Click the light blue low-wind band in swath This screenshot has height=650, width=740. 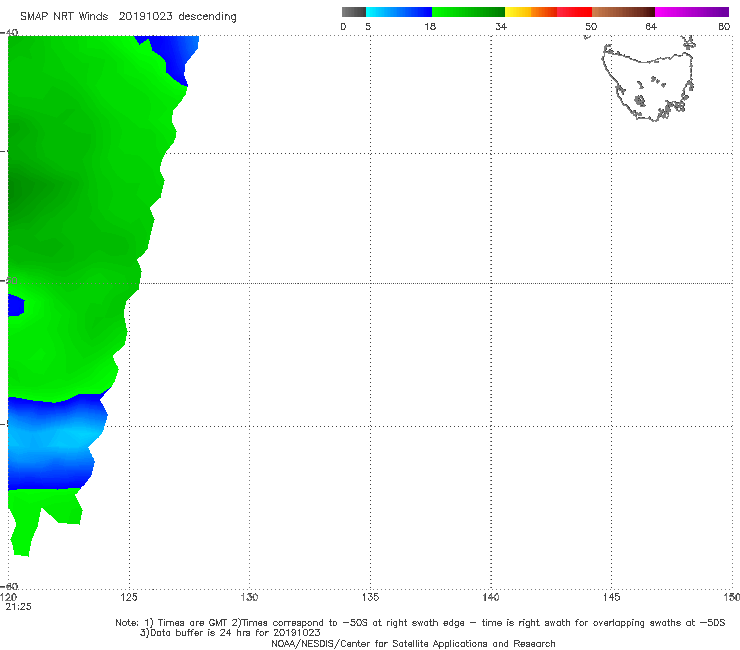(x=54, y=437)
